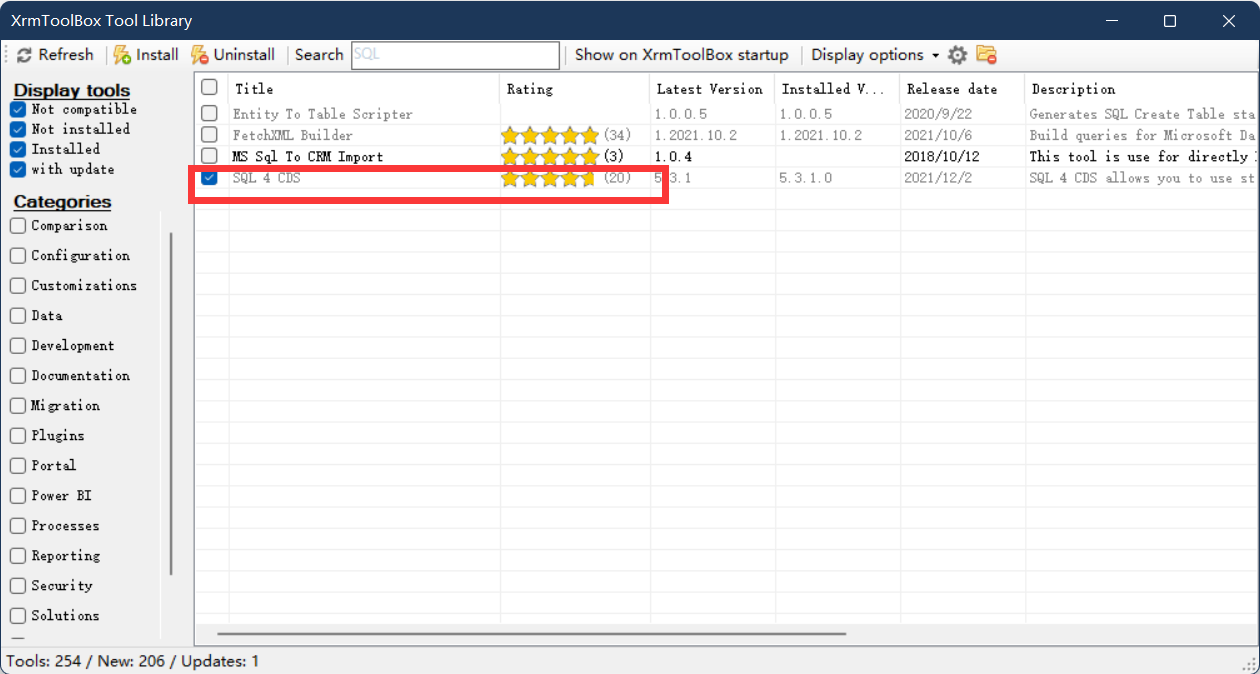
Task: Toggle the with update checkbox
Action: tap(18, 169)
